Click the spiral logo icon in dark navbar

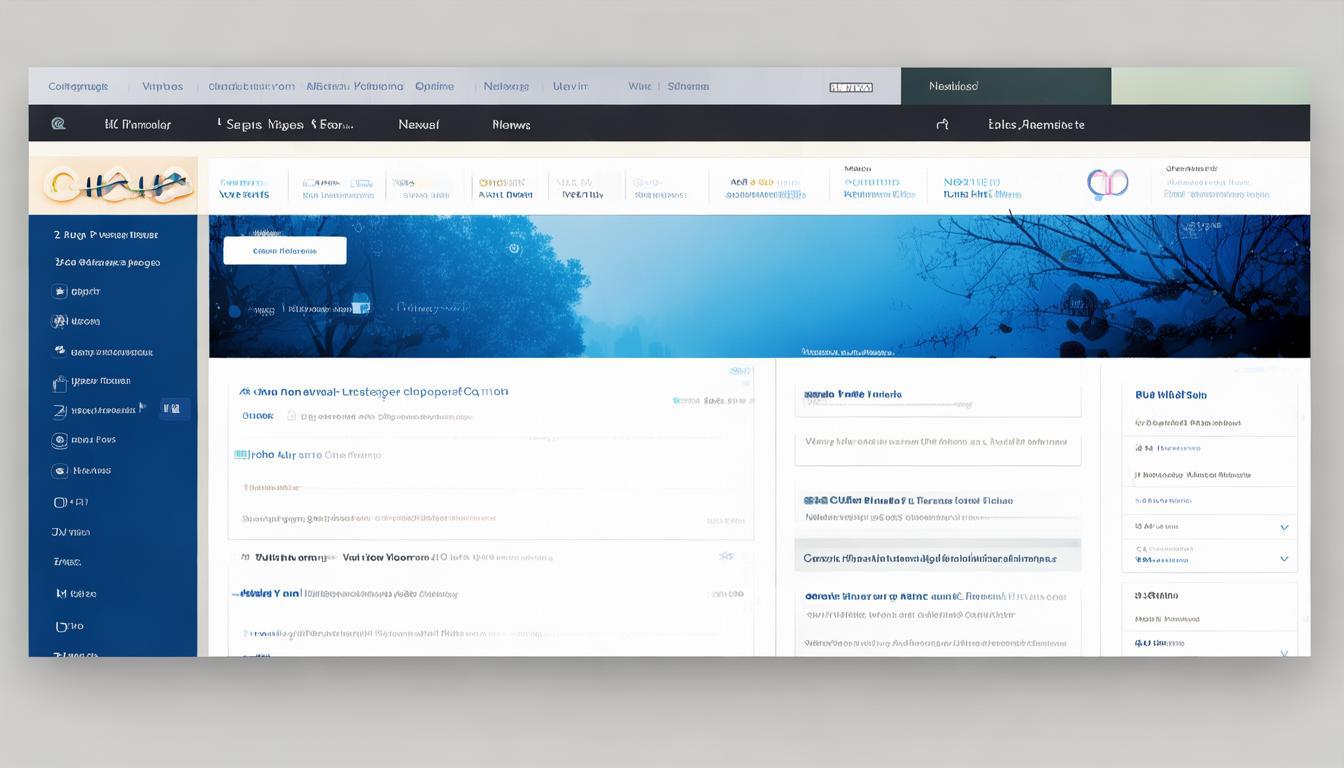[58, 124]
